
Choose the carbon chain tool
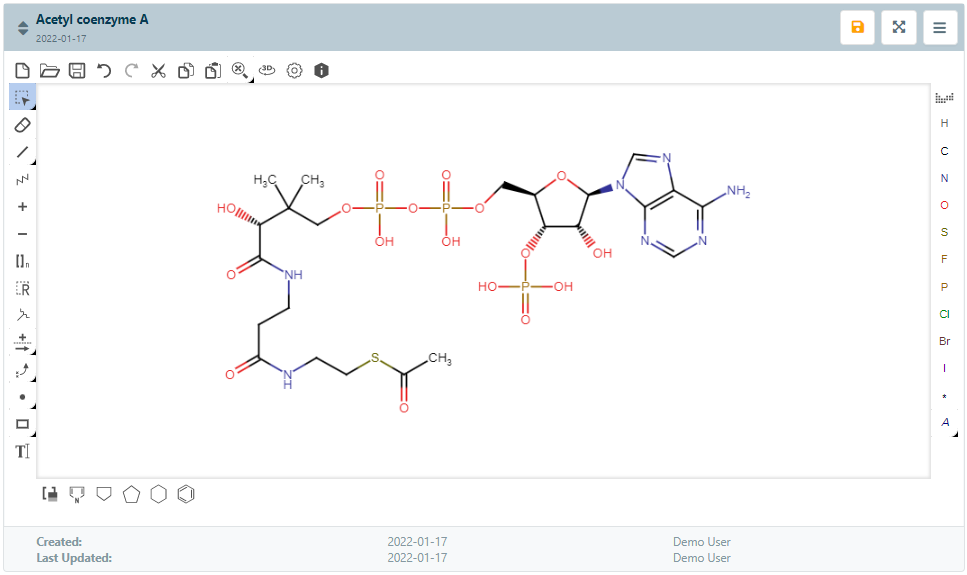(23, 180)
